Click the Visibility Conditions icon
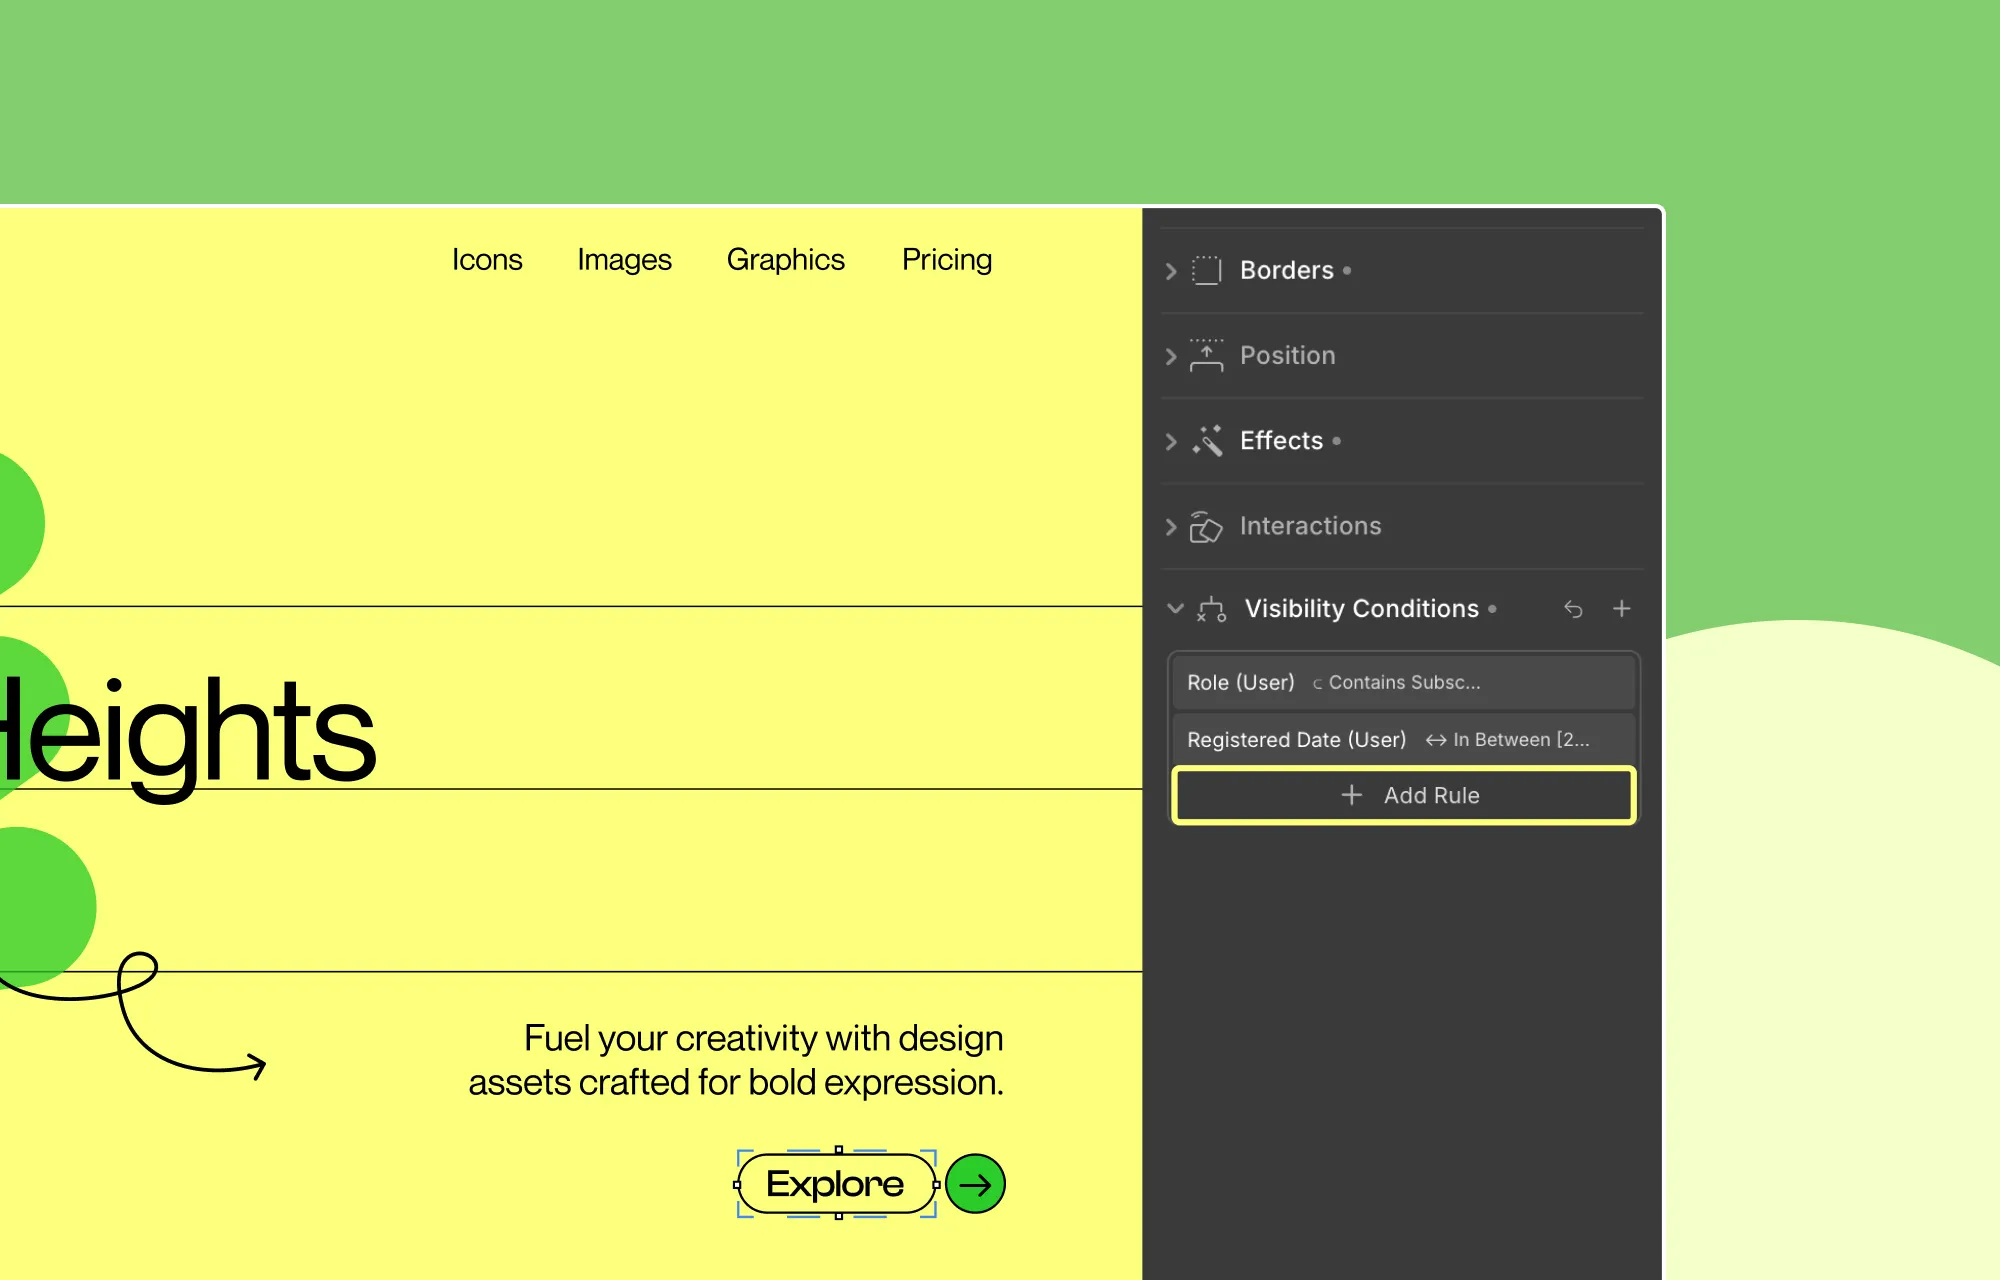Viewport: 2000px width, 1280px height. [1212, 609]
